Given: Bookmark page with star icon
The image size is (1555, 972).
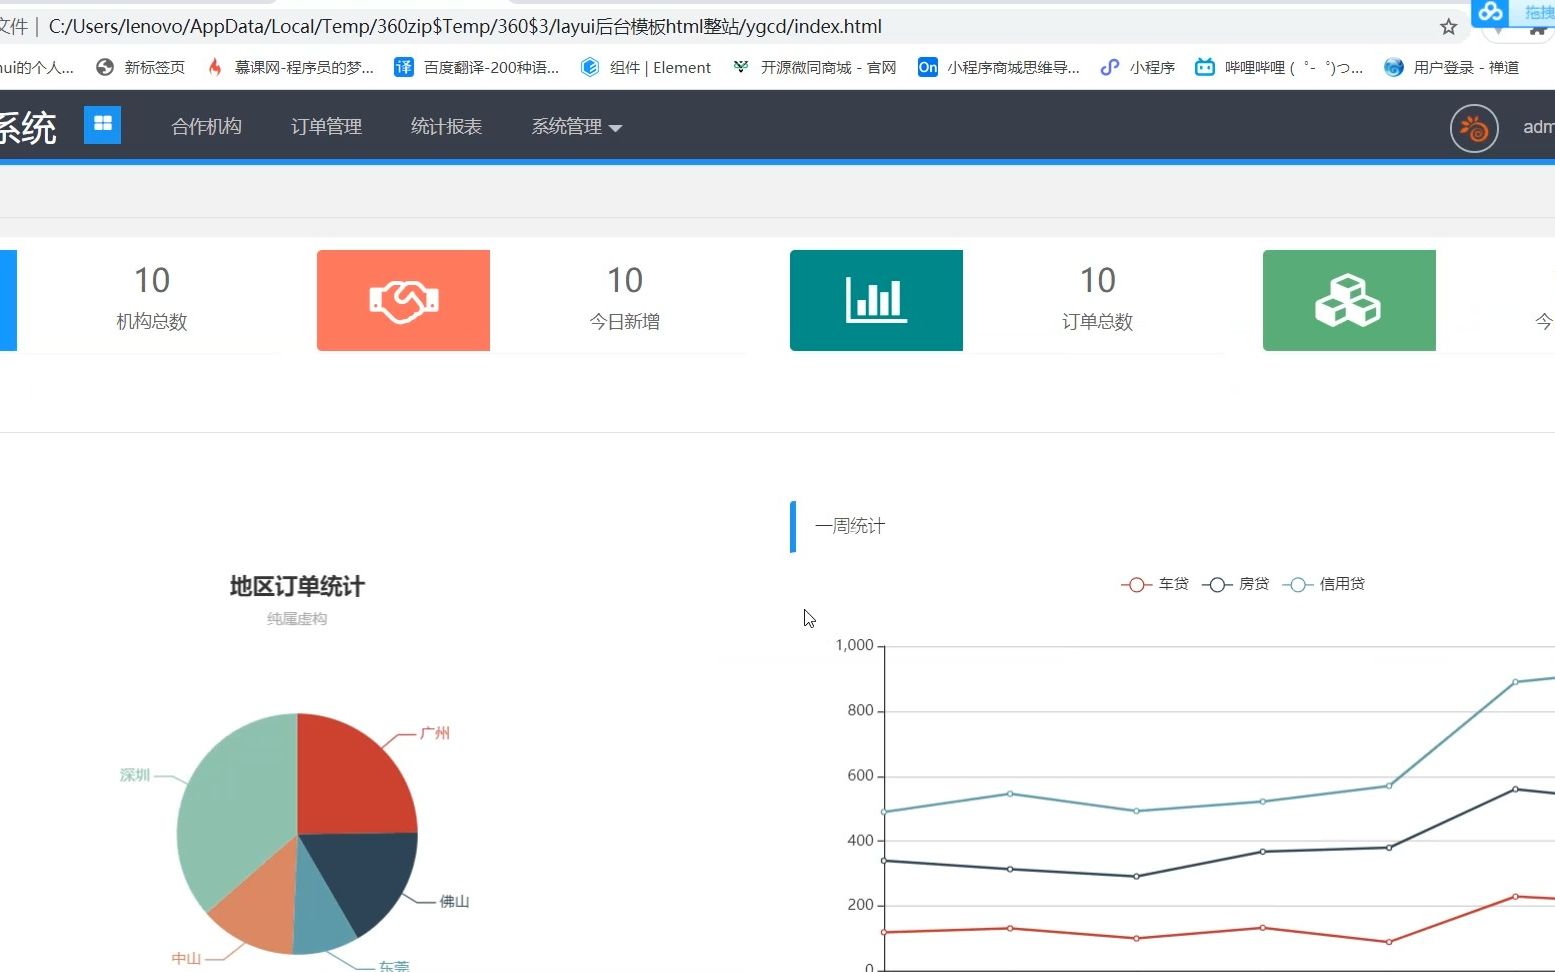Looking at the screenshot, I should click(1448, 27).
